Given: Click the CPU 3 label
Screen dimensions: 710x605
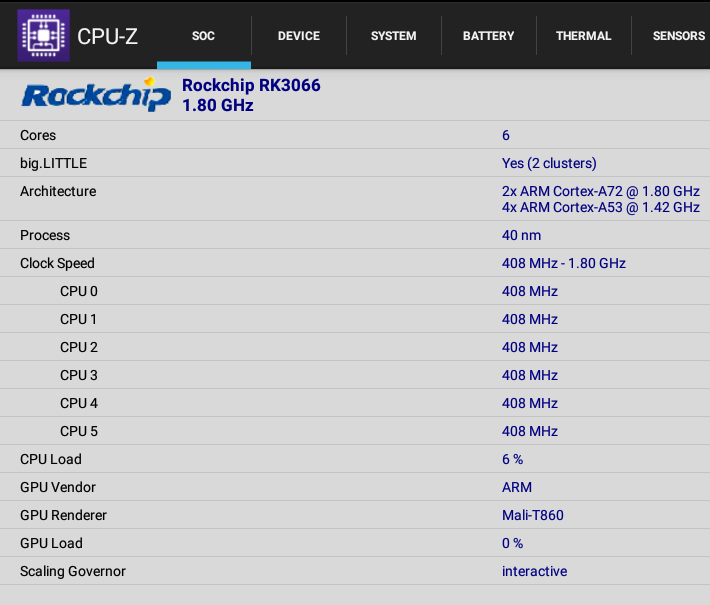Looking at the screenshot, I should (79, 375).
